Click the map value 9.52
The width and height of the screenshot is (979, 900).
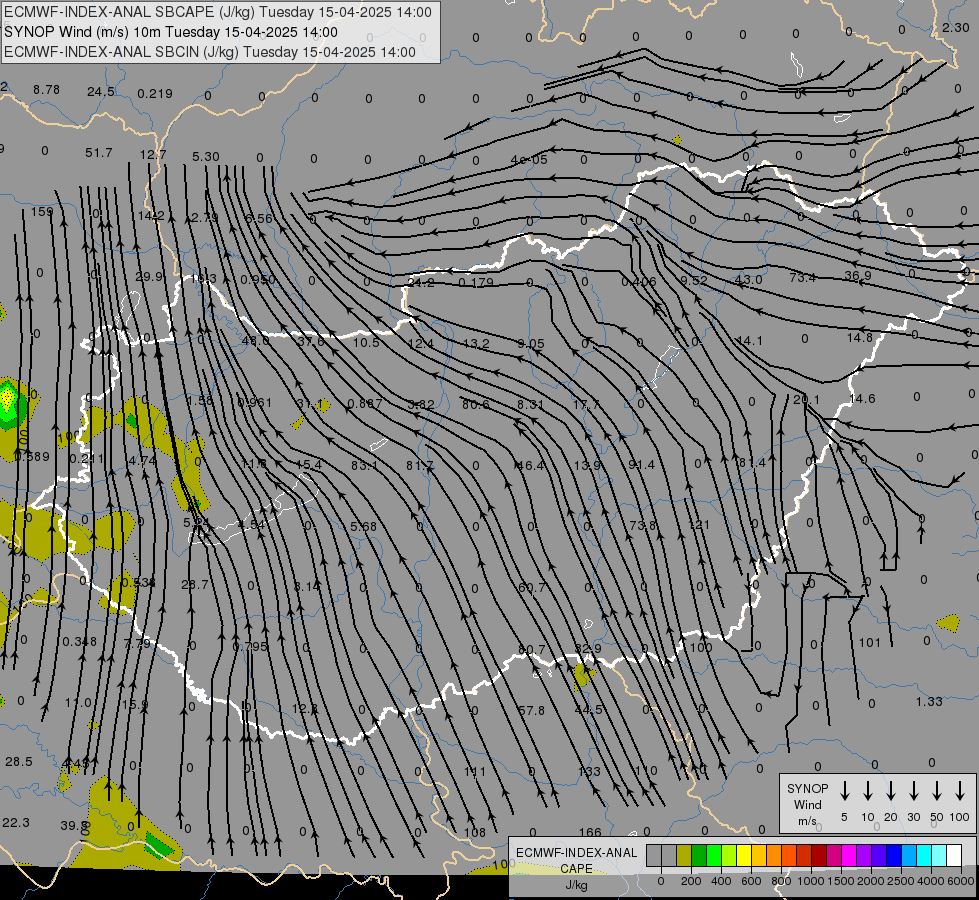pyautogui.click(x=694, y=280)
